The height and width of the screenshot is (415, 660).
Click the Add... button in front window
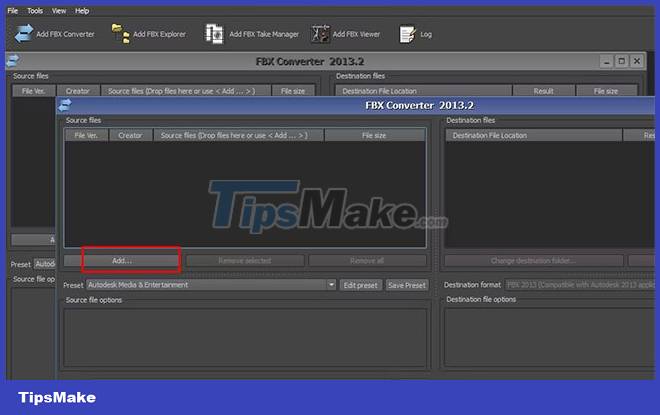coord(122,261)
